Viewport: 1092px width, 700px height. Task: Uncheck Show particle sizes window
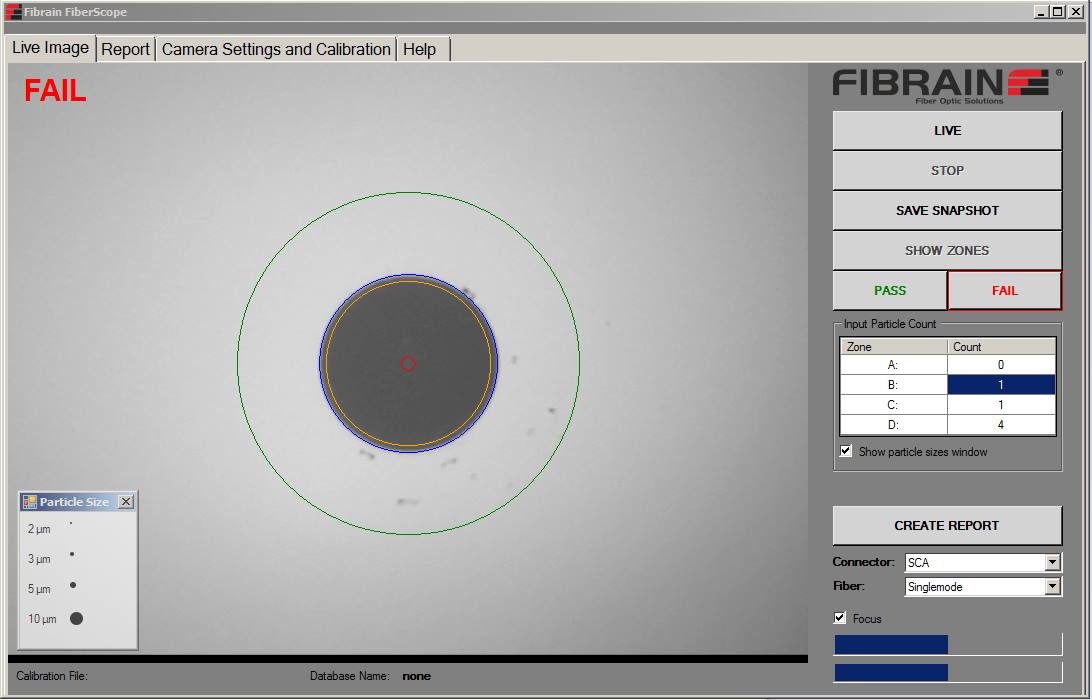845,450
